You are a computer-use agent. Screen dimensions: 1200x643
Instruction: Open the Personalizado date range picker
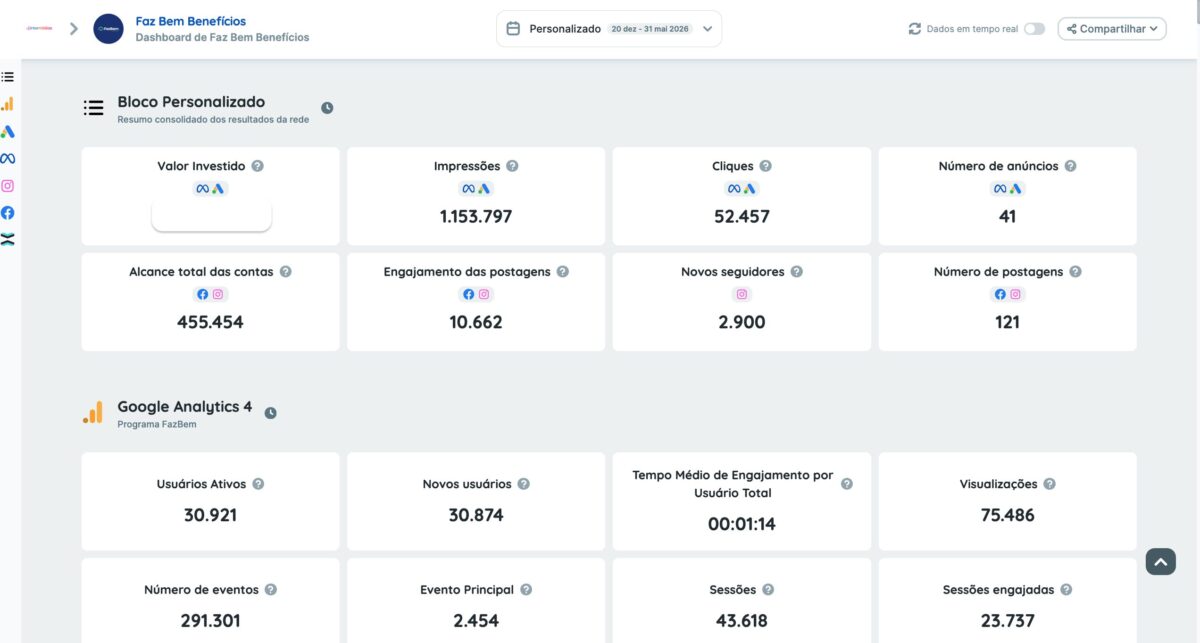tap(609, 29)
